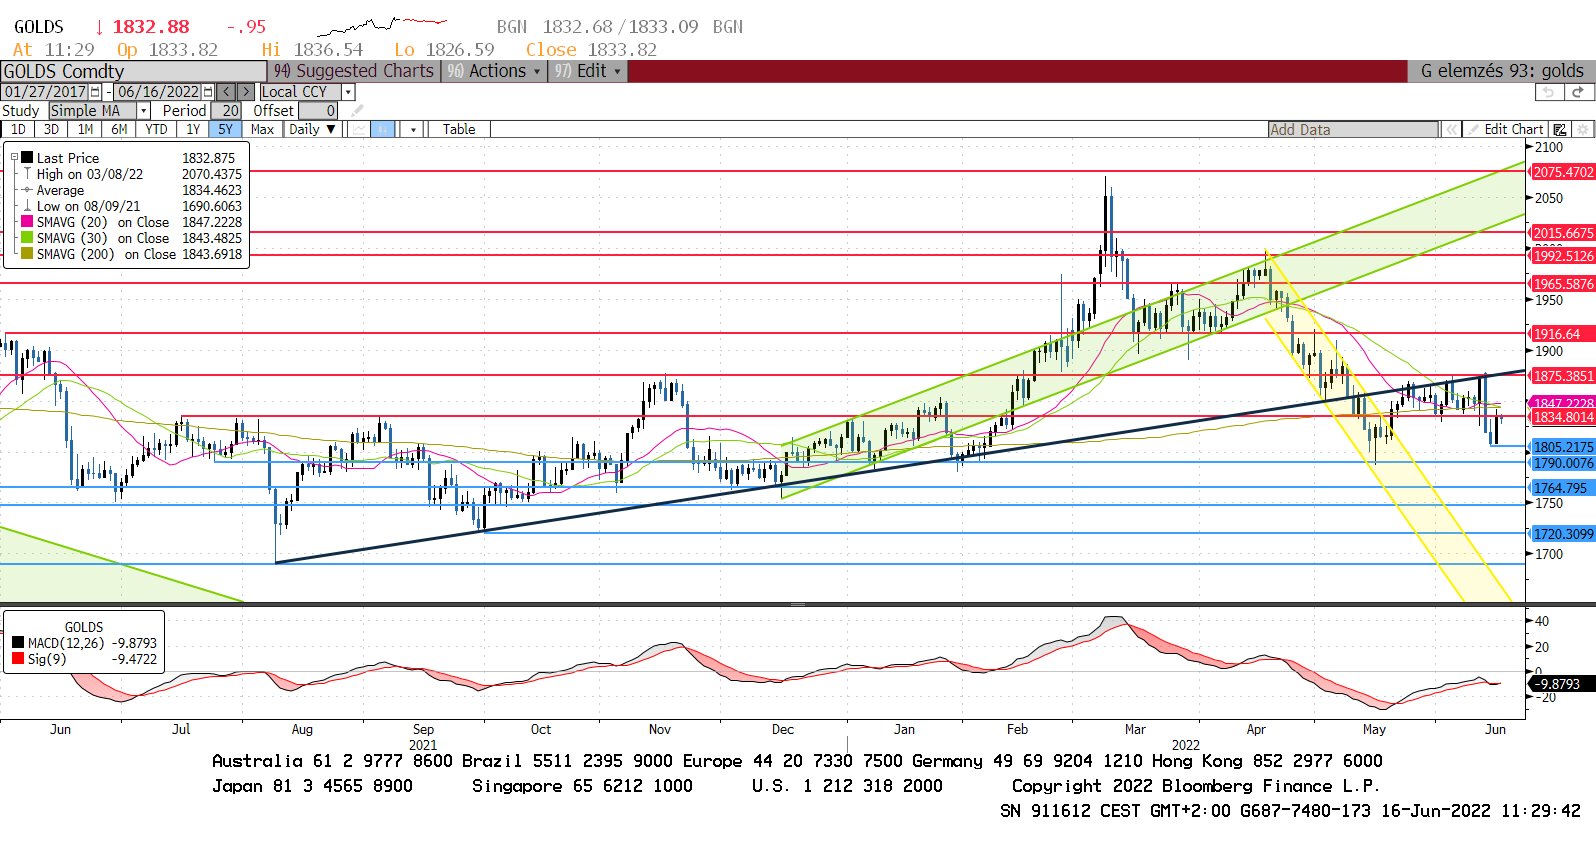
Task: Click the Low marker icon in legend
Action: [27, 206]
